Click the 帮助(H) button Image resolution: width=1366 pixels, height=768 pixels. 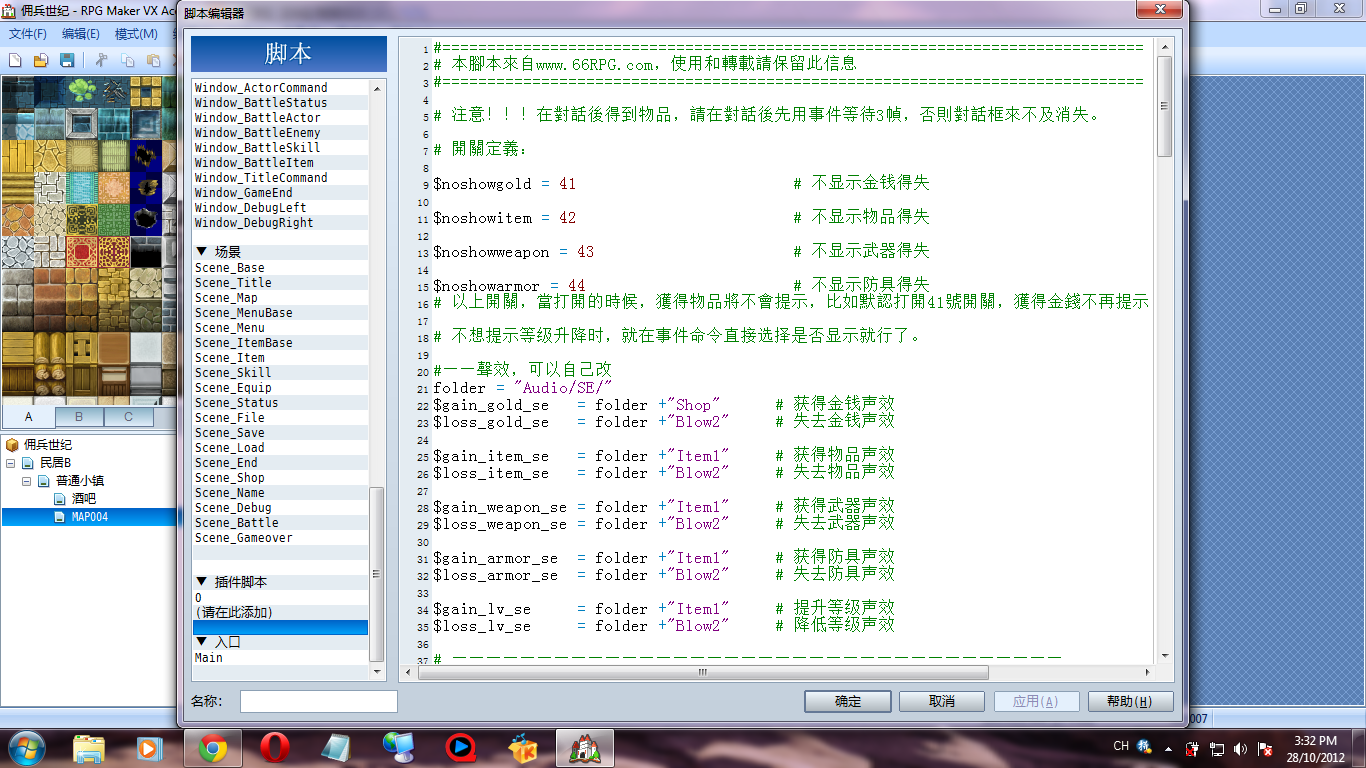tap(1131, 701)
